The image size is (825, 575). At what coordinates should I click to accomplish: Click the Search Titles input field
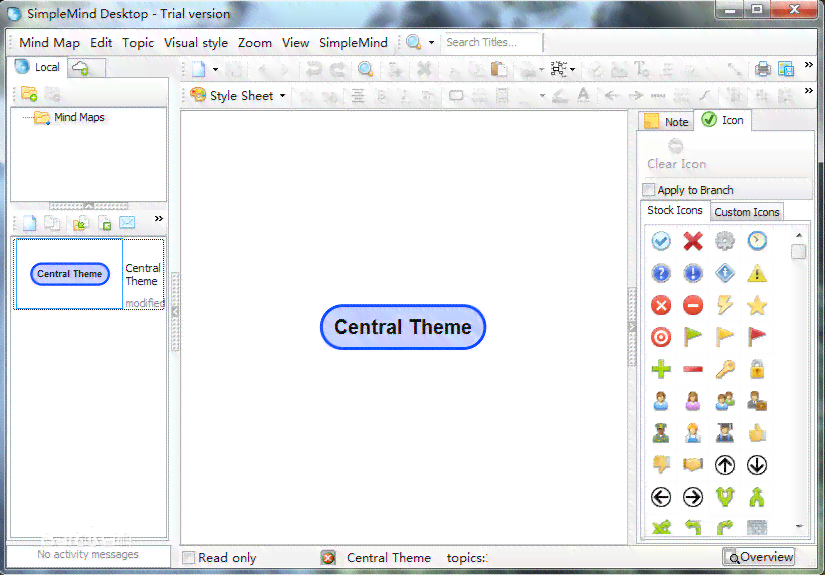coord(491,42)
